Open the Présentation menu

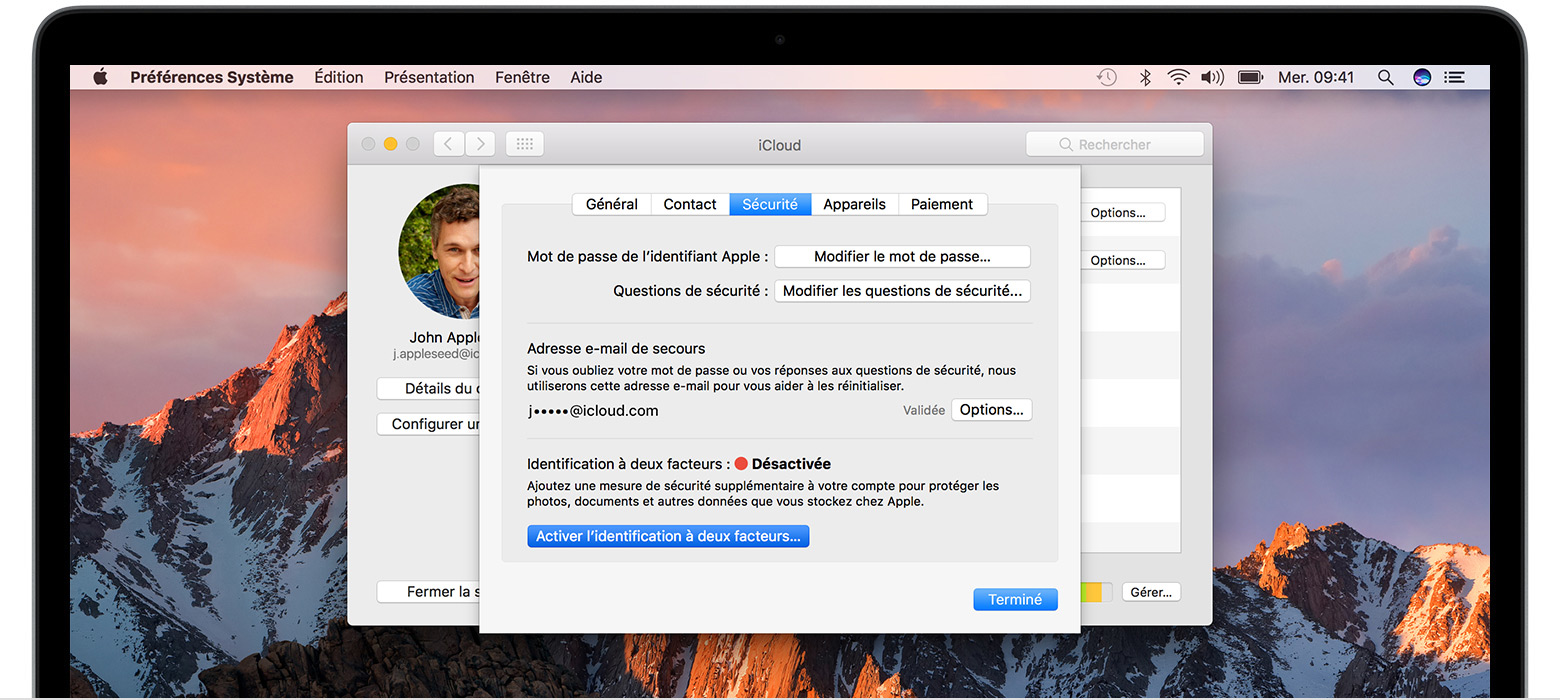pyautogui.click(x=429, y=77)
